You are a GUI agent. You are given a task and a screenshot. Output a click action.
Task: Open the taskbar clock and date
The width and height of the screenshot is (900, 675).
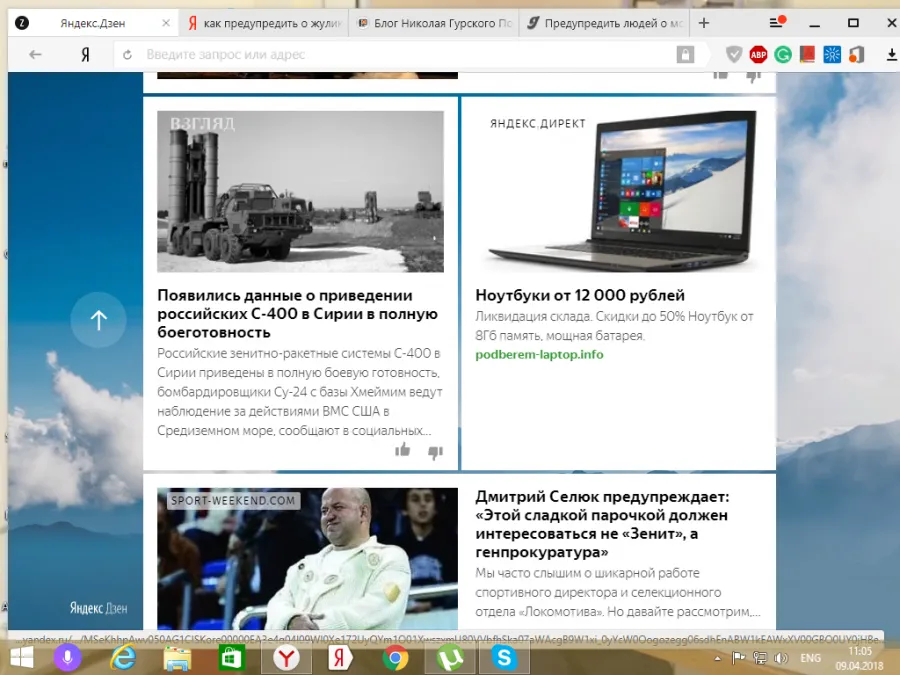(x=859, y=658)
